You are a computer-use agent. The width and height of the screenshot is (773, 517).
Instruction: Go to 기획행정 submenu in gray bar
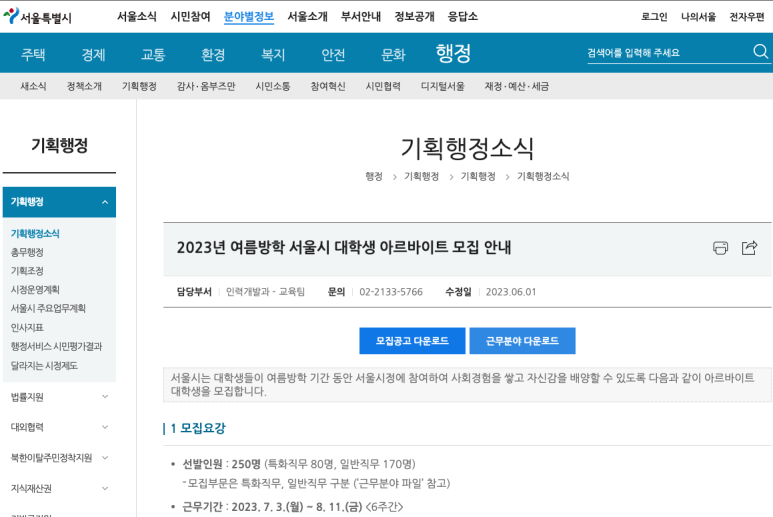point(140,86)
